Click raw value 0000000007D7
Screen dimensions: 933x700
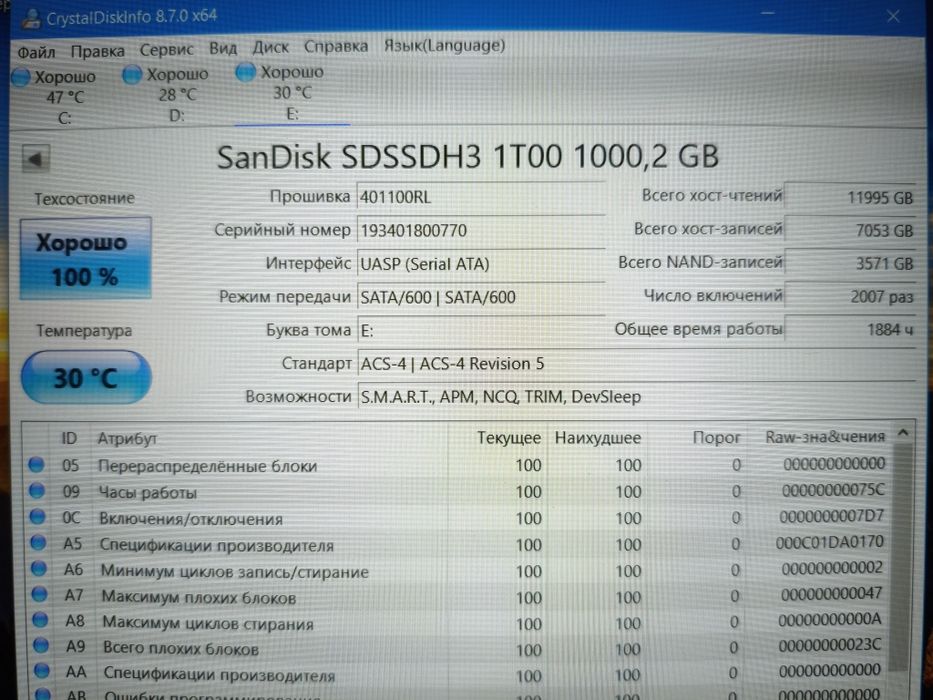coord(832,516)
